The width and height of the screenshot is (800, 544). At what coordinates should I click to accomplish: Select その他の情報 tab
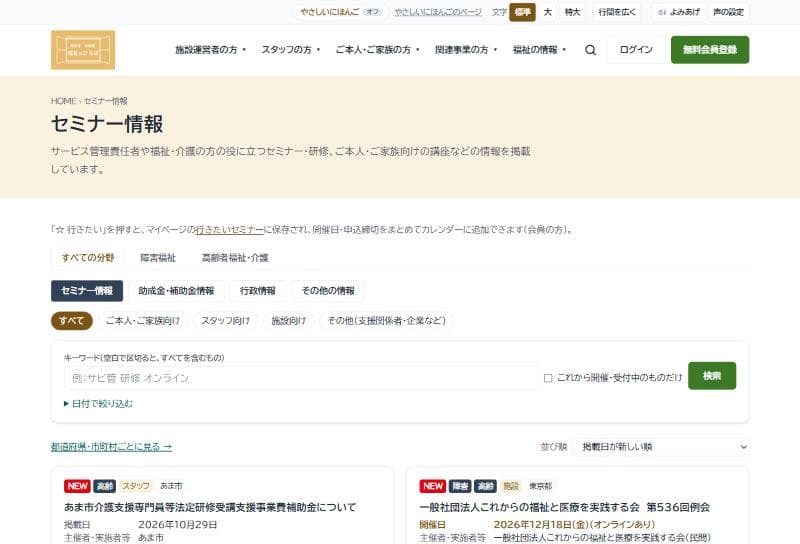328,291
